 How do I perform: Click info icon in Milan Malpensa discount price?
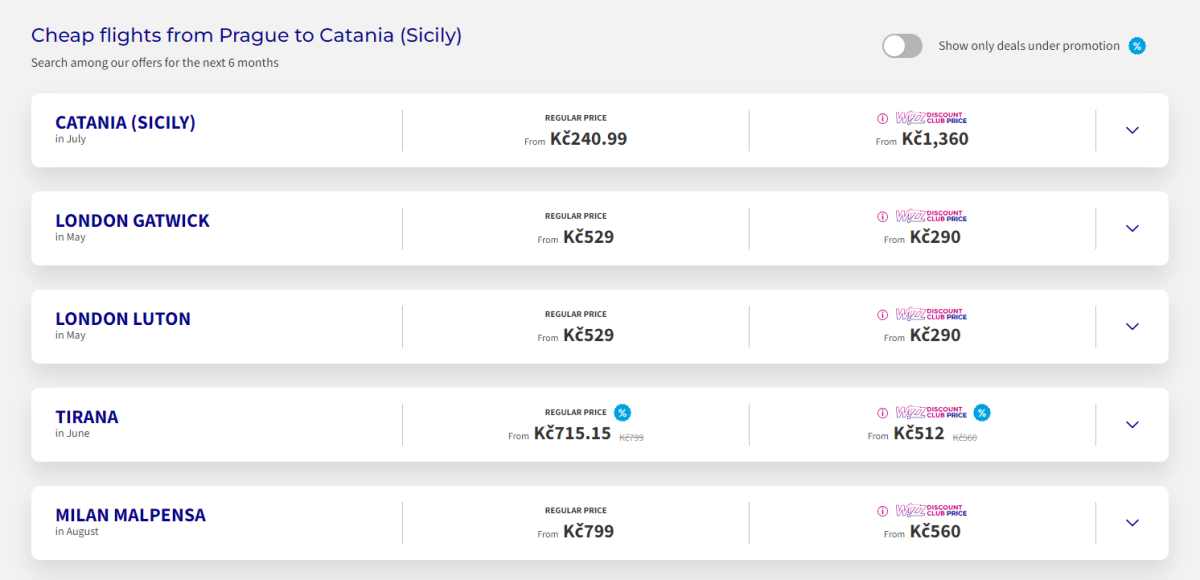882,510
